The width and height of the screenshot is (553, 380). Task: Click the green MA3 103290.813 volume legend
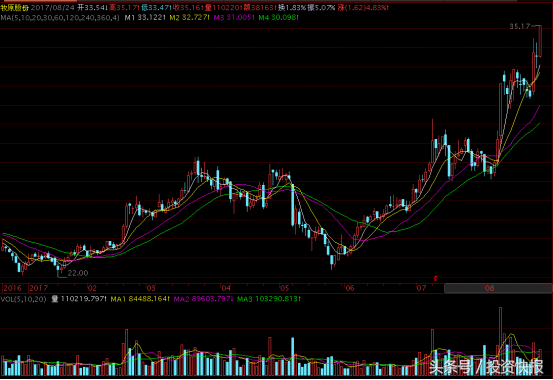tap(269, 299)
